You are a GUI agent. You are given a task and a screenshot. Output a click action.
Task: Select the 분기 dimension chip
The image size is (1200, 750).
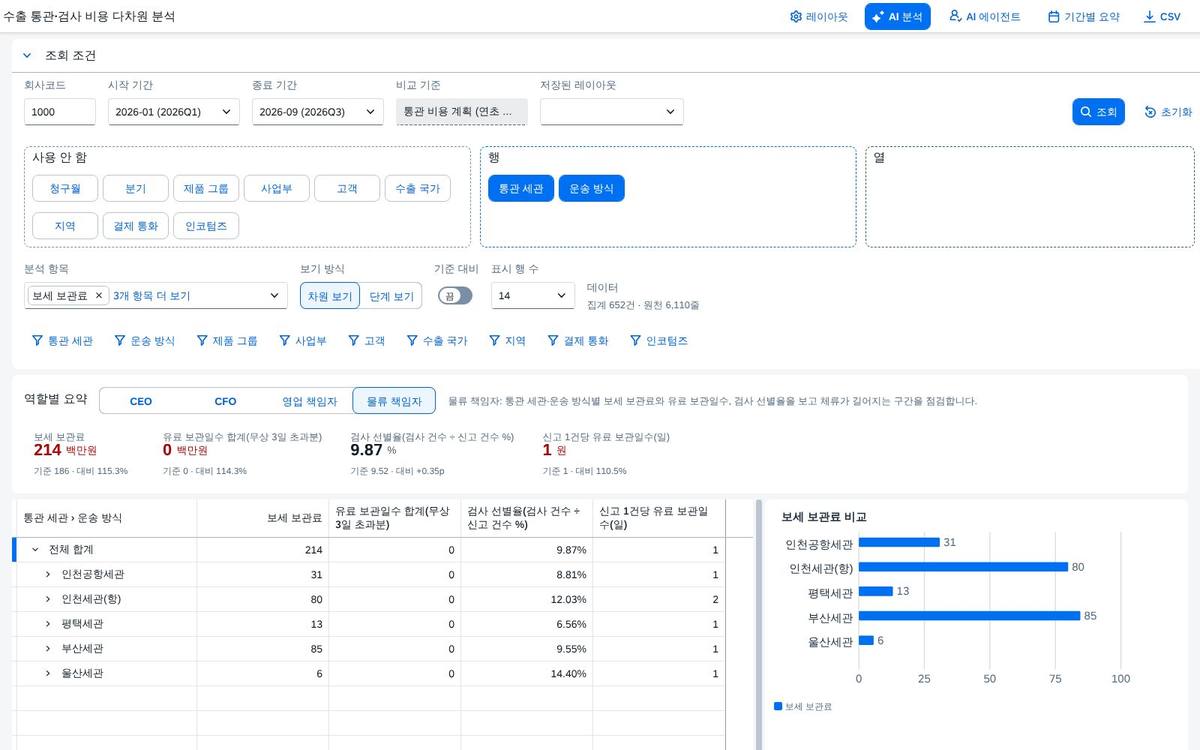(134, 188)
